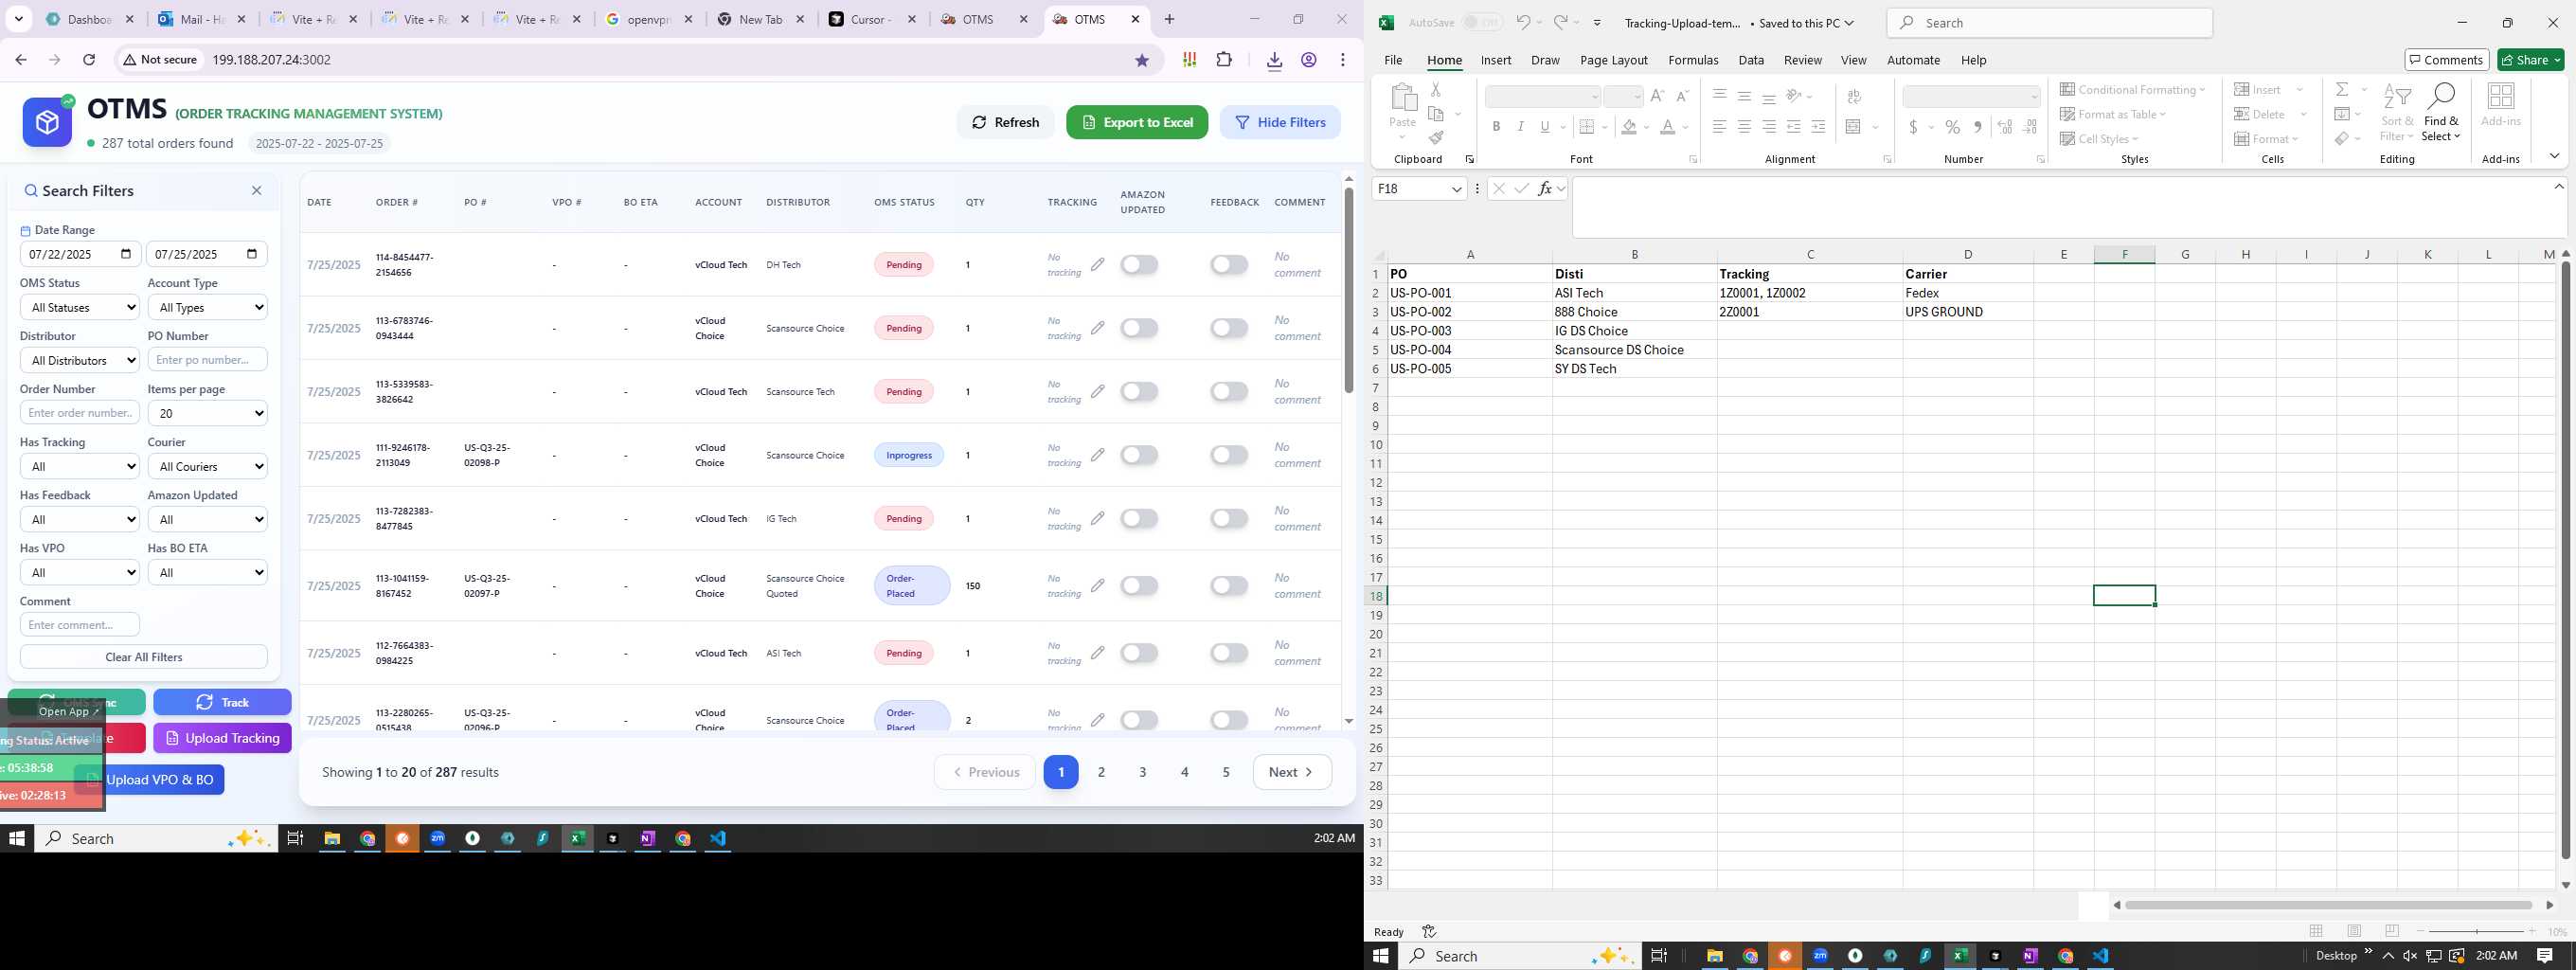
Task: Switch to the Page Layout ribbon tab
Action: click(1613, 60)
